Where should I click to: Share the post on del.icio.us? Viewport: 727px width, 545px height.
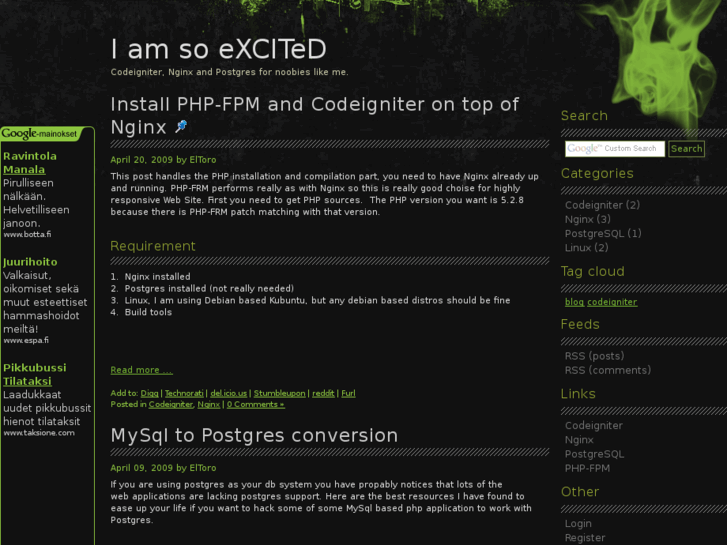(229, 393)
